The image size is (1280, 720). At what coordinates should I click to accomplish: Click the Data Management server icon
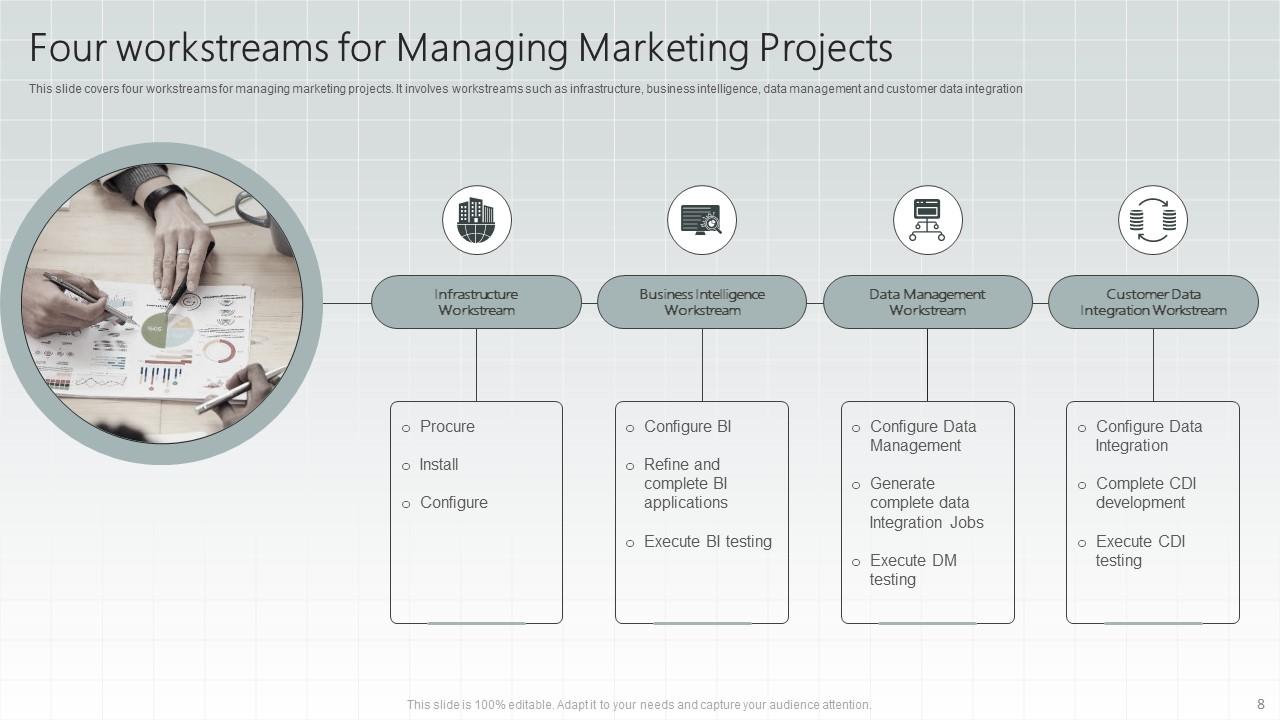coord(928,220)
